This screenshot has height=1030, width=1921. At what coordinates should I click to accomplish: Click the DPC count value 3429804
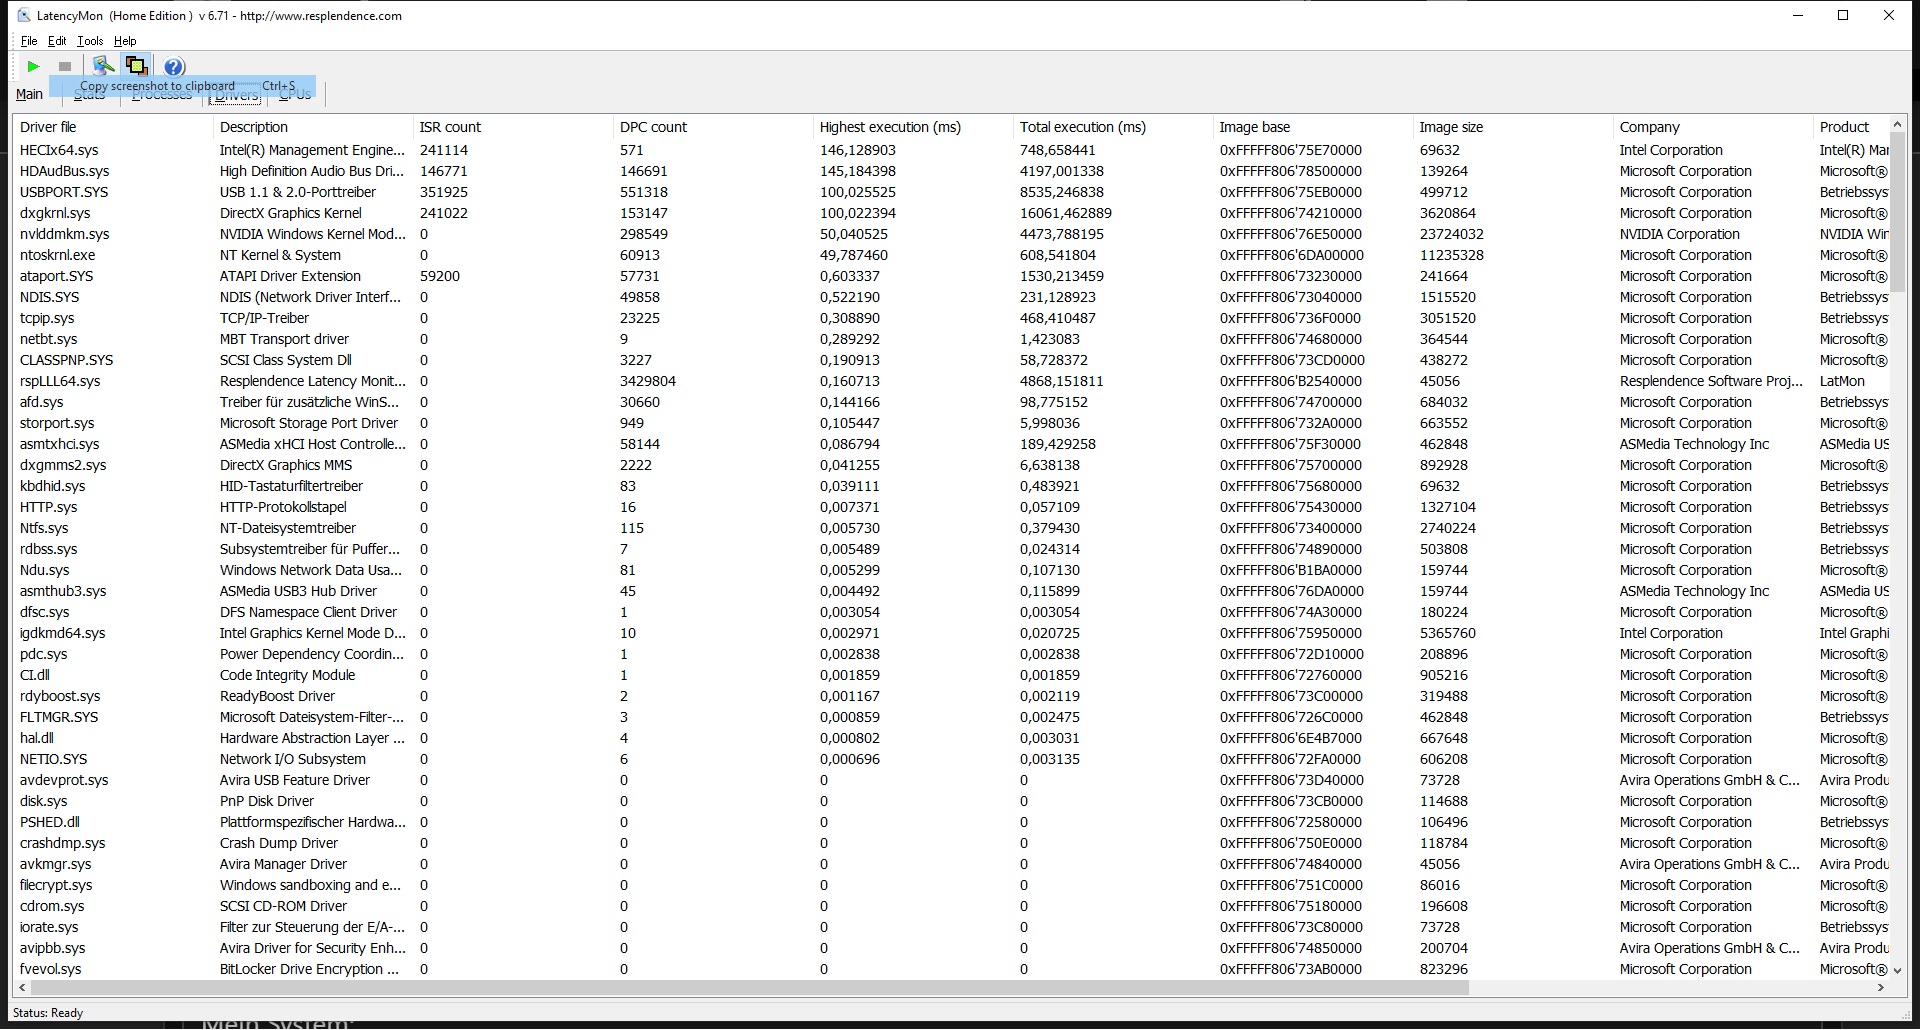click(x=648, y=381)
